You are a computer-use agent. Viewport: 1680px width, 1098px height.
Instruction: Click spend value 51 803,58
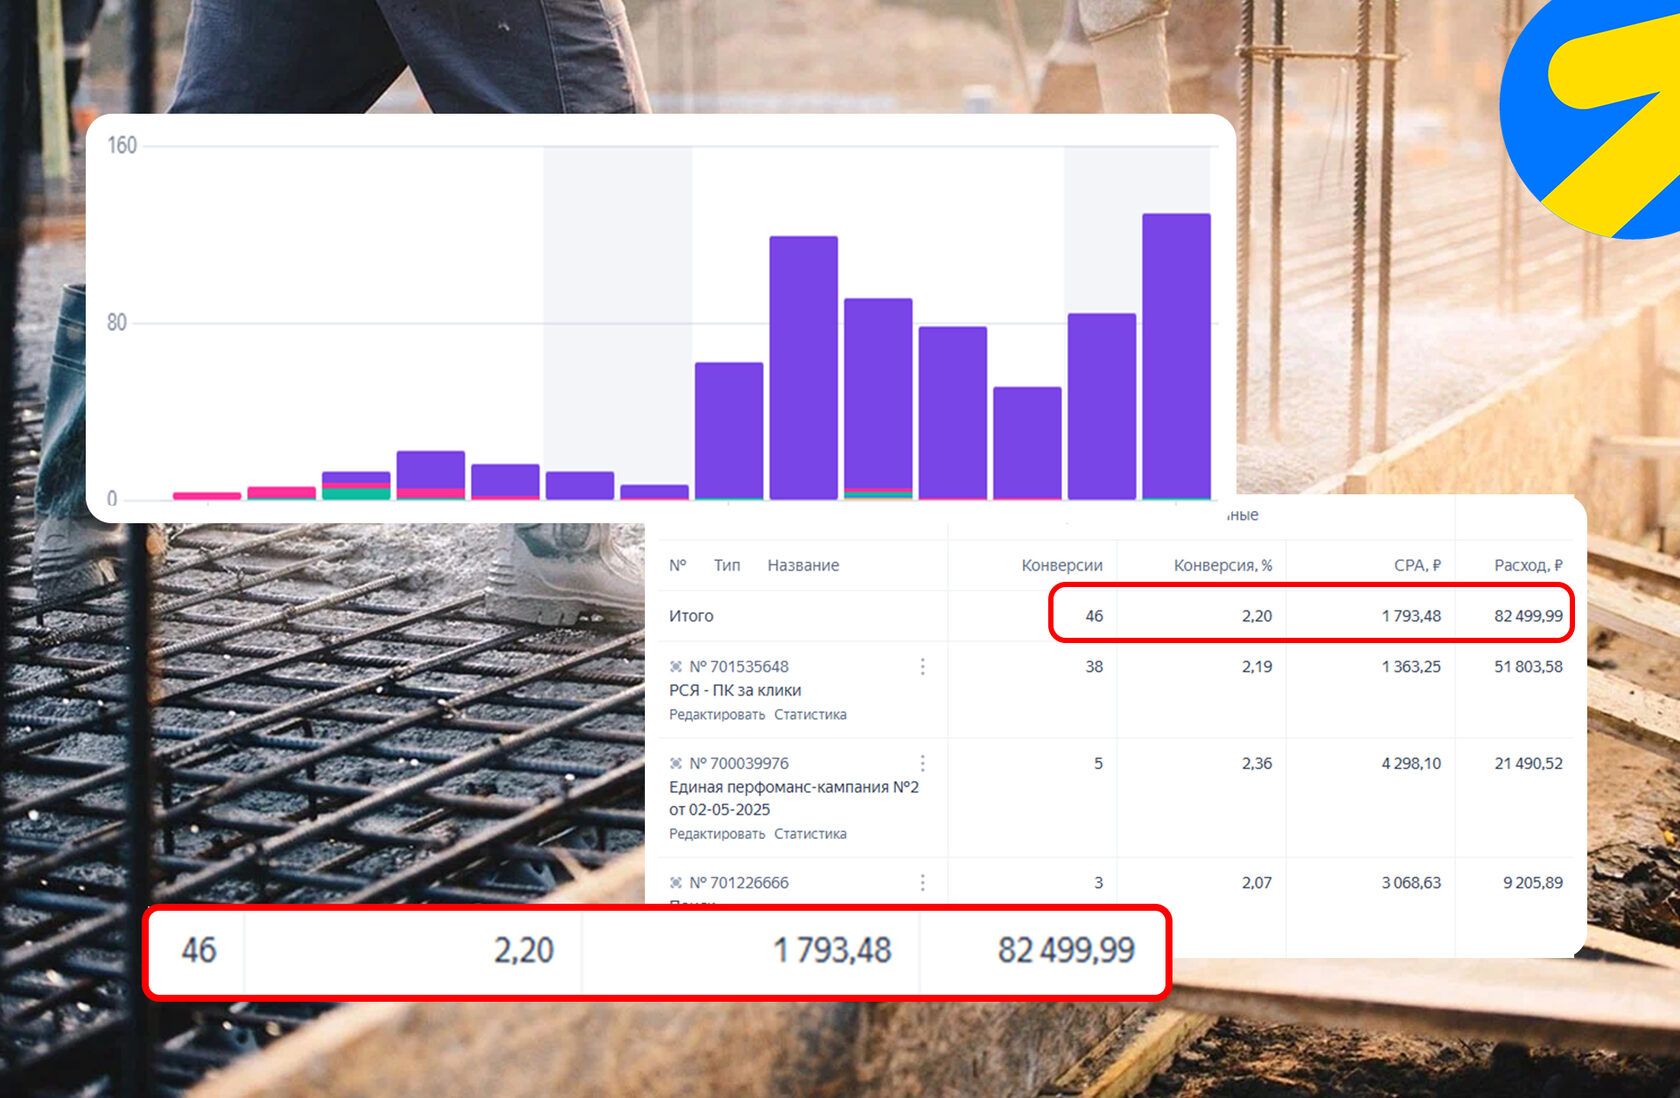1528,666
